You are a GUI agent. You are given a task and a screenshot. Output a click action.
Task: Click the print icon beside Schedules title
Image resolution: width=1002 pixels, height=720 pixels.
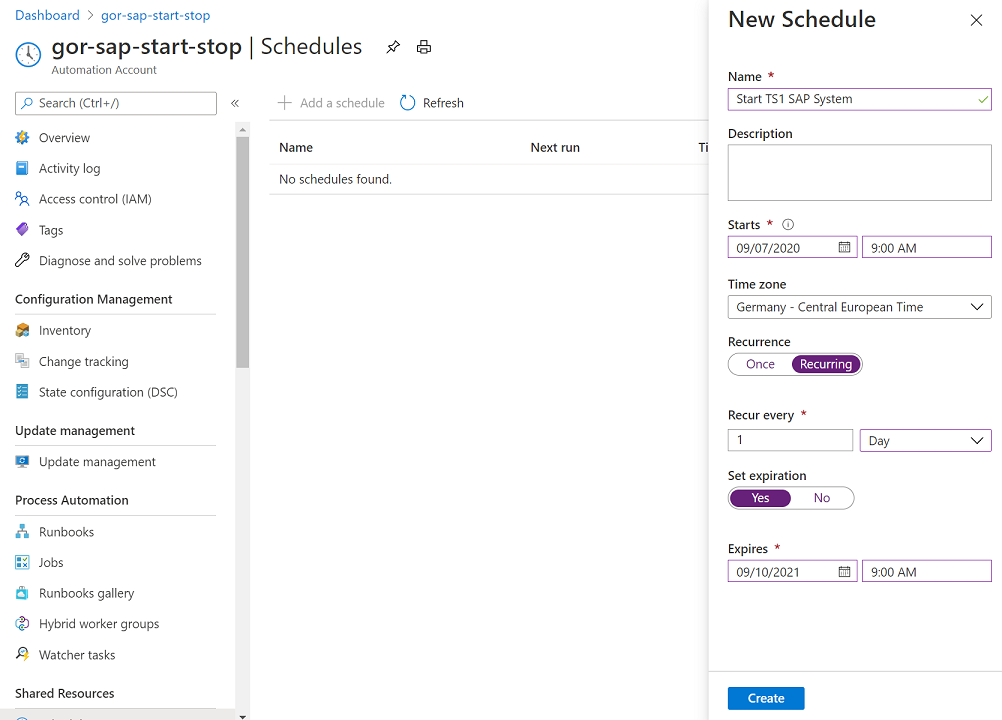(424, 47)
